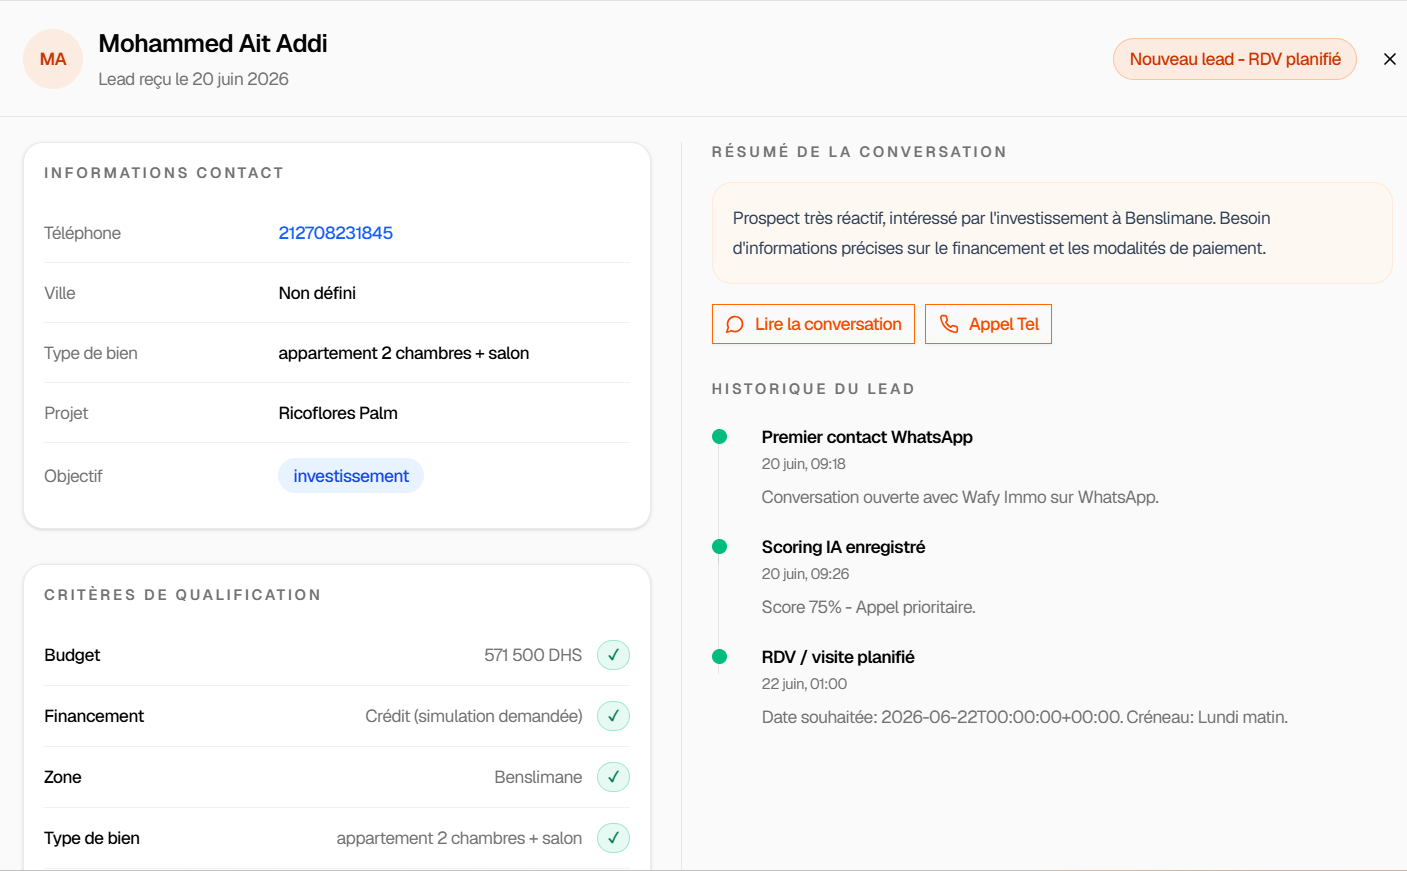Click the RDV / visite planifié timeline dot

tap(719, 657)
